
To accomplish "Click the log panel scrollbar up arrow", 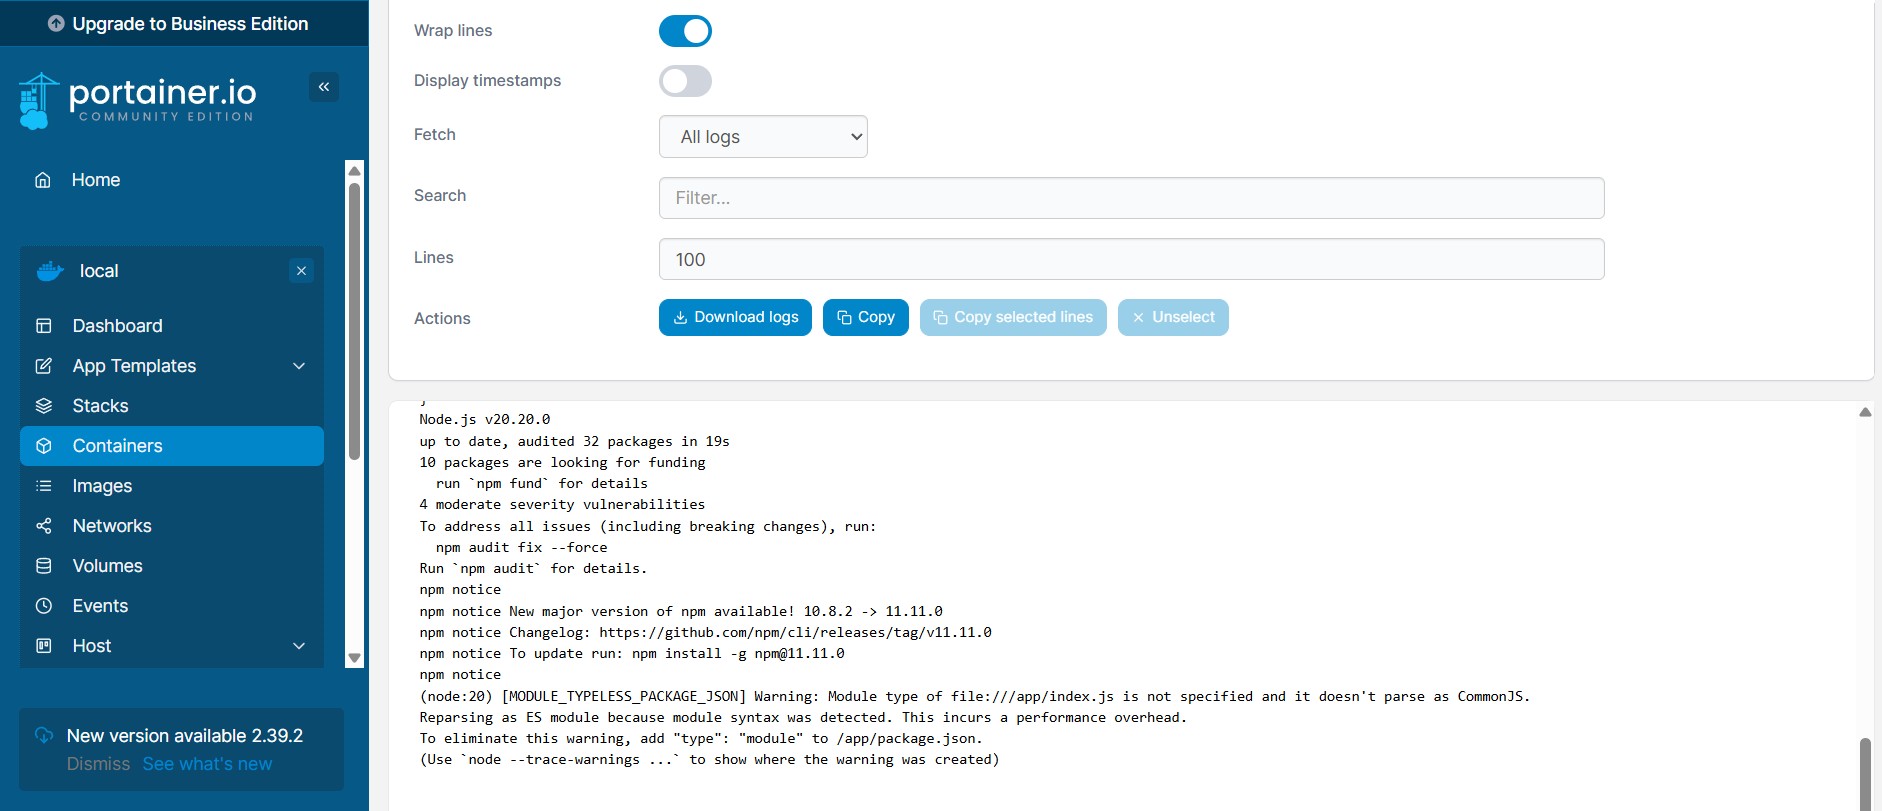I will (1865, 412).
